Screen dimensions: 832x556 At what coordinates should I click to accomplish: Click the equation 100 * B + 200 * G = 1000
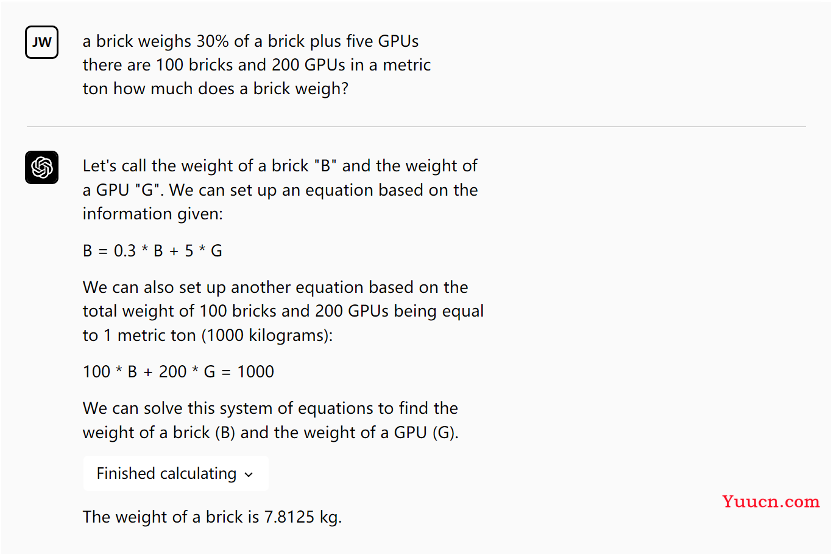coord(178,371)
